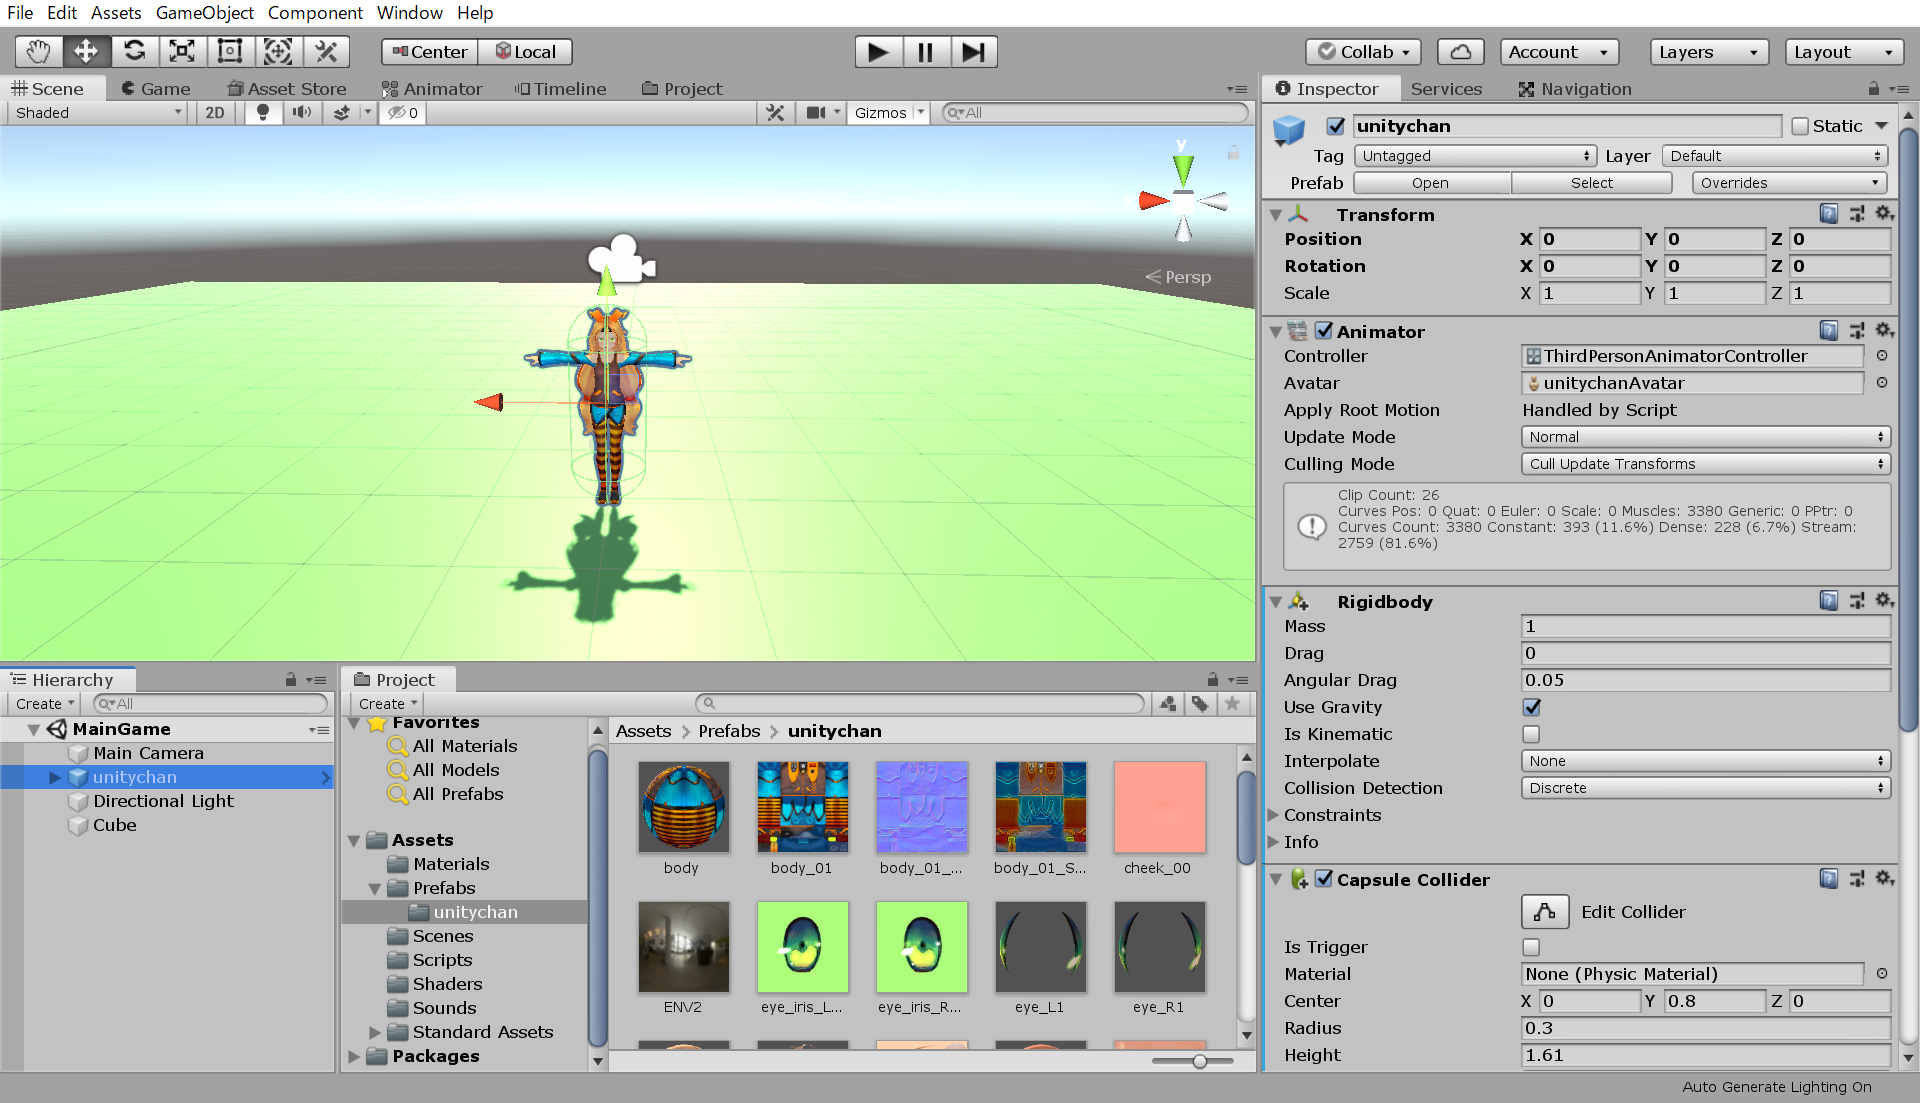
Task: Click the Play button
Action: (878, 52)
